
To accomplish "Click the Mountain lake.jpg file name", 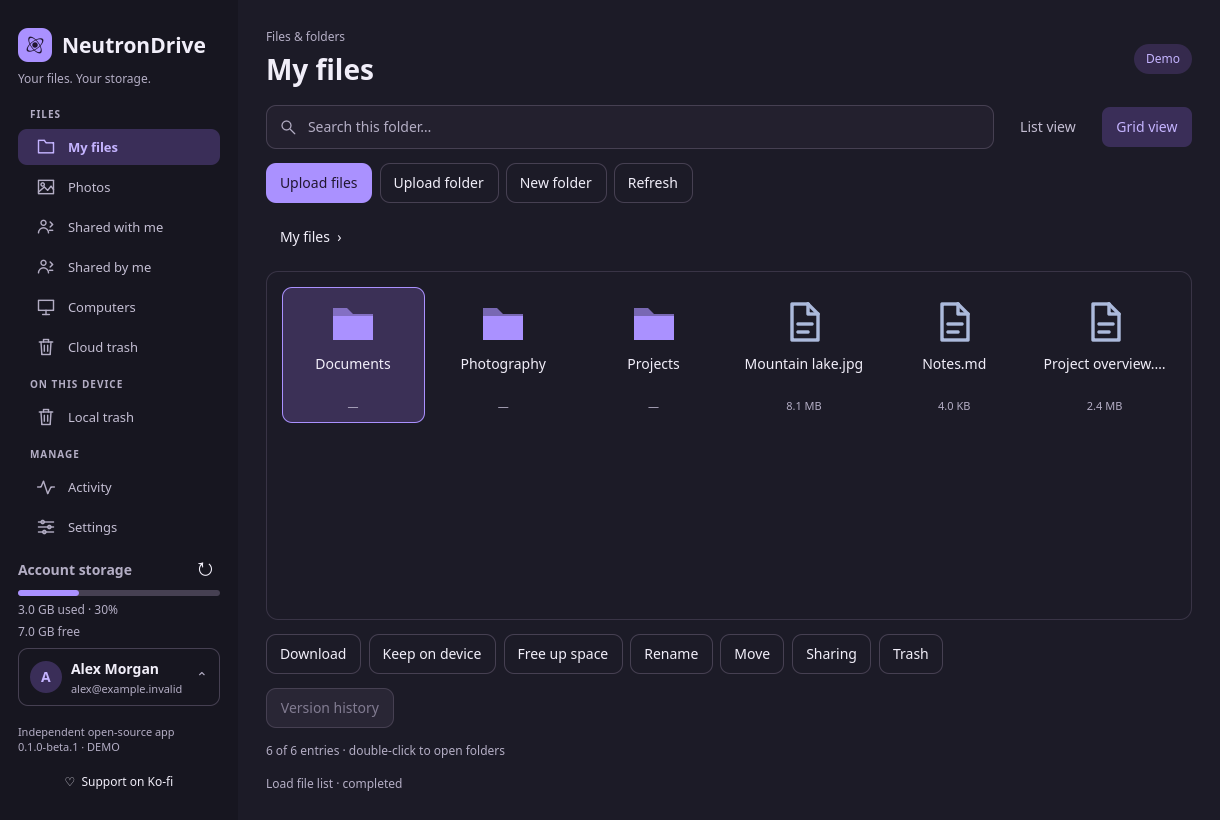I will (804, 364).
